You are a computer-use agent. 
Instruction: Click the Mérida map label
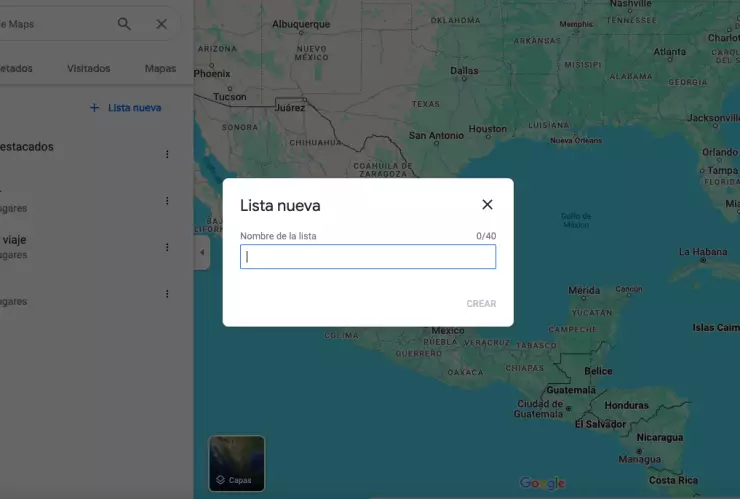[x=584, y=290]
